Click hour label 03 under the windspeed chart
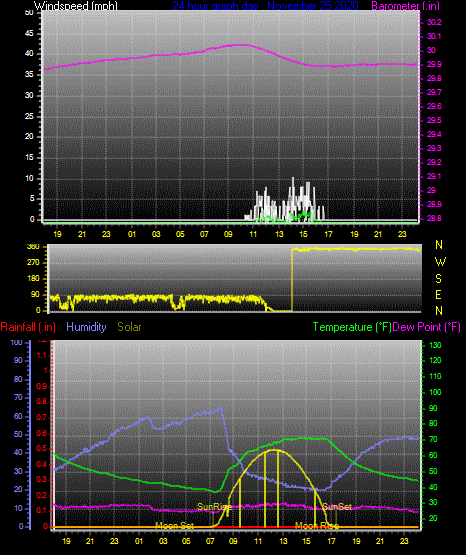Screen dimensions: 466x555 click(156, 234)
